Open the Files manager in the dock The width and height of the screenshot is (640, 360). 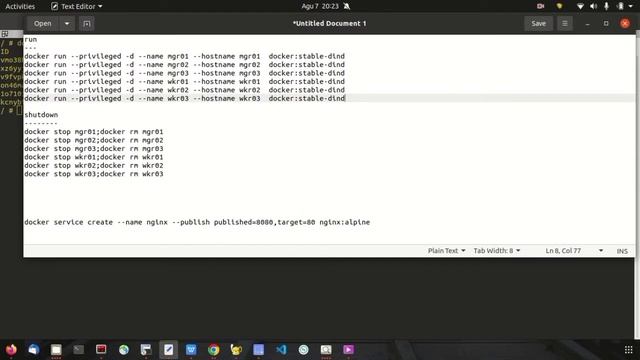(x=56, y=350)
